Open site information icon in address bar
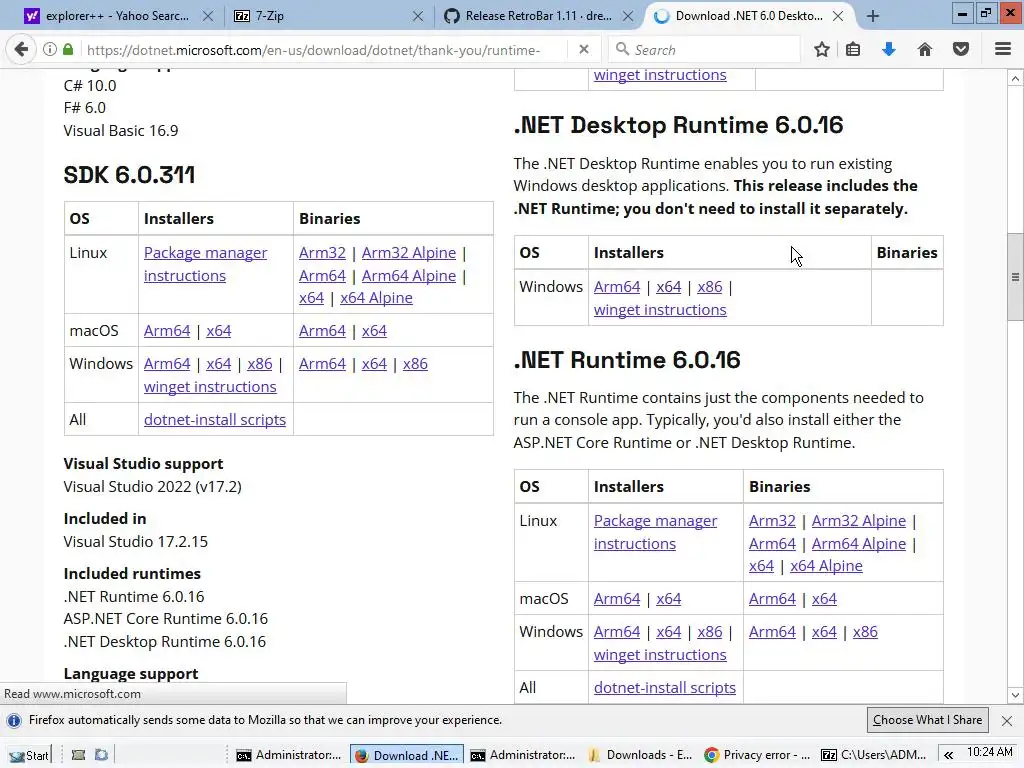The image size is (1024, 768). pos(50,49)
